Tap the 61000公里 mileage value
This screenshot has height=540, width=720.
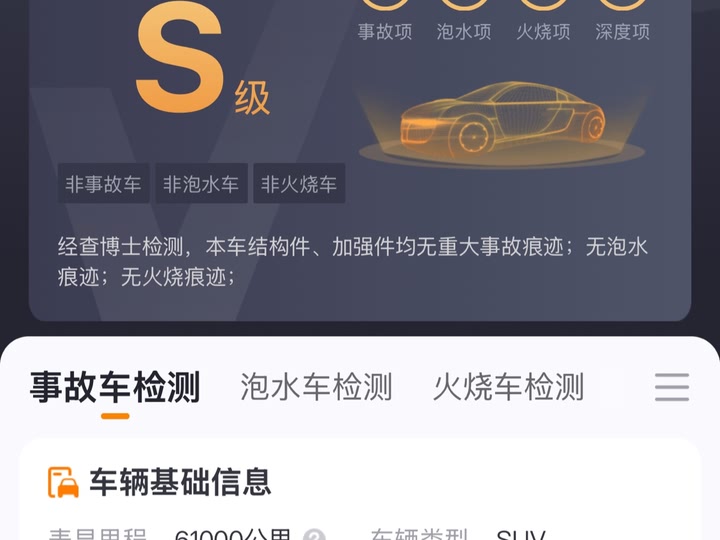(x=233, y=535)
